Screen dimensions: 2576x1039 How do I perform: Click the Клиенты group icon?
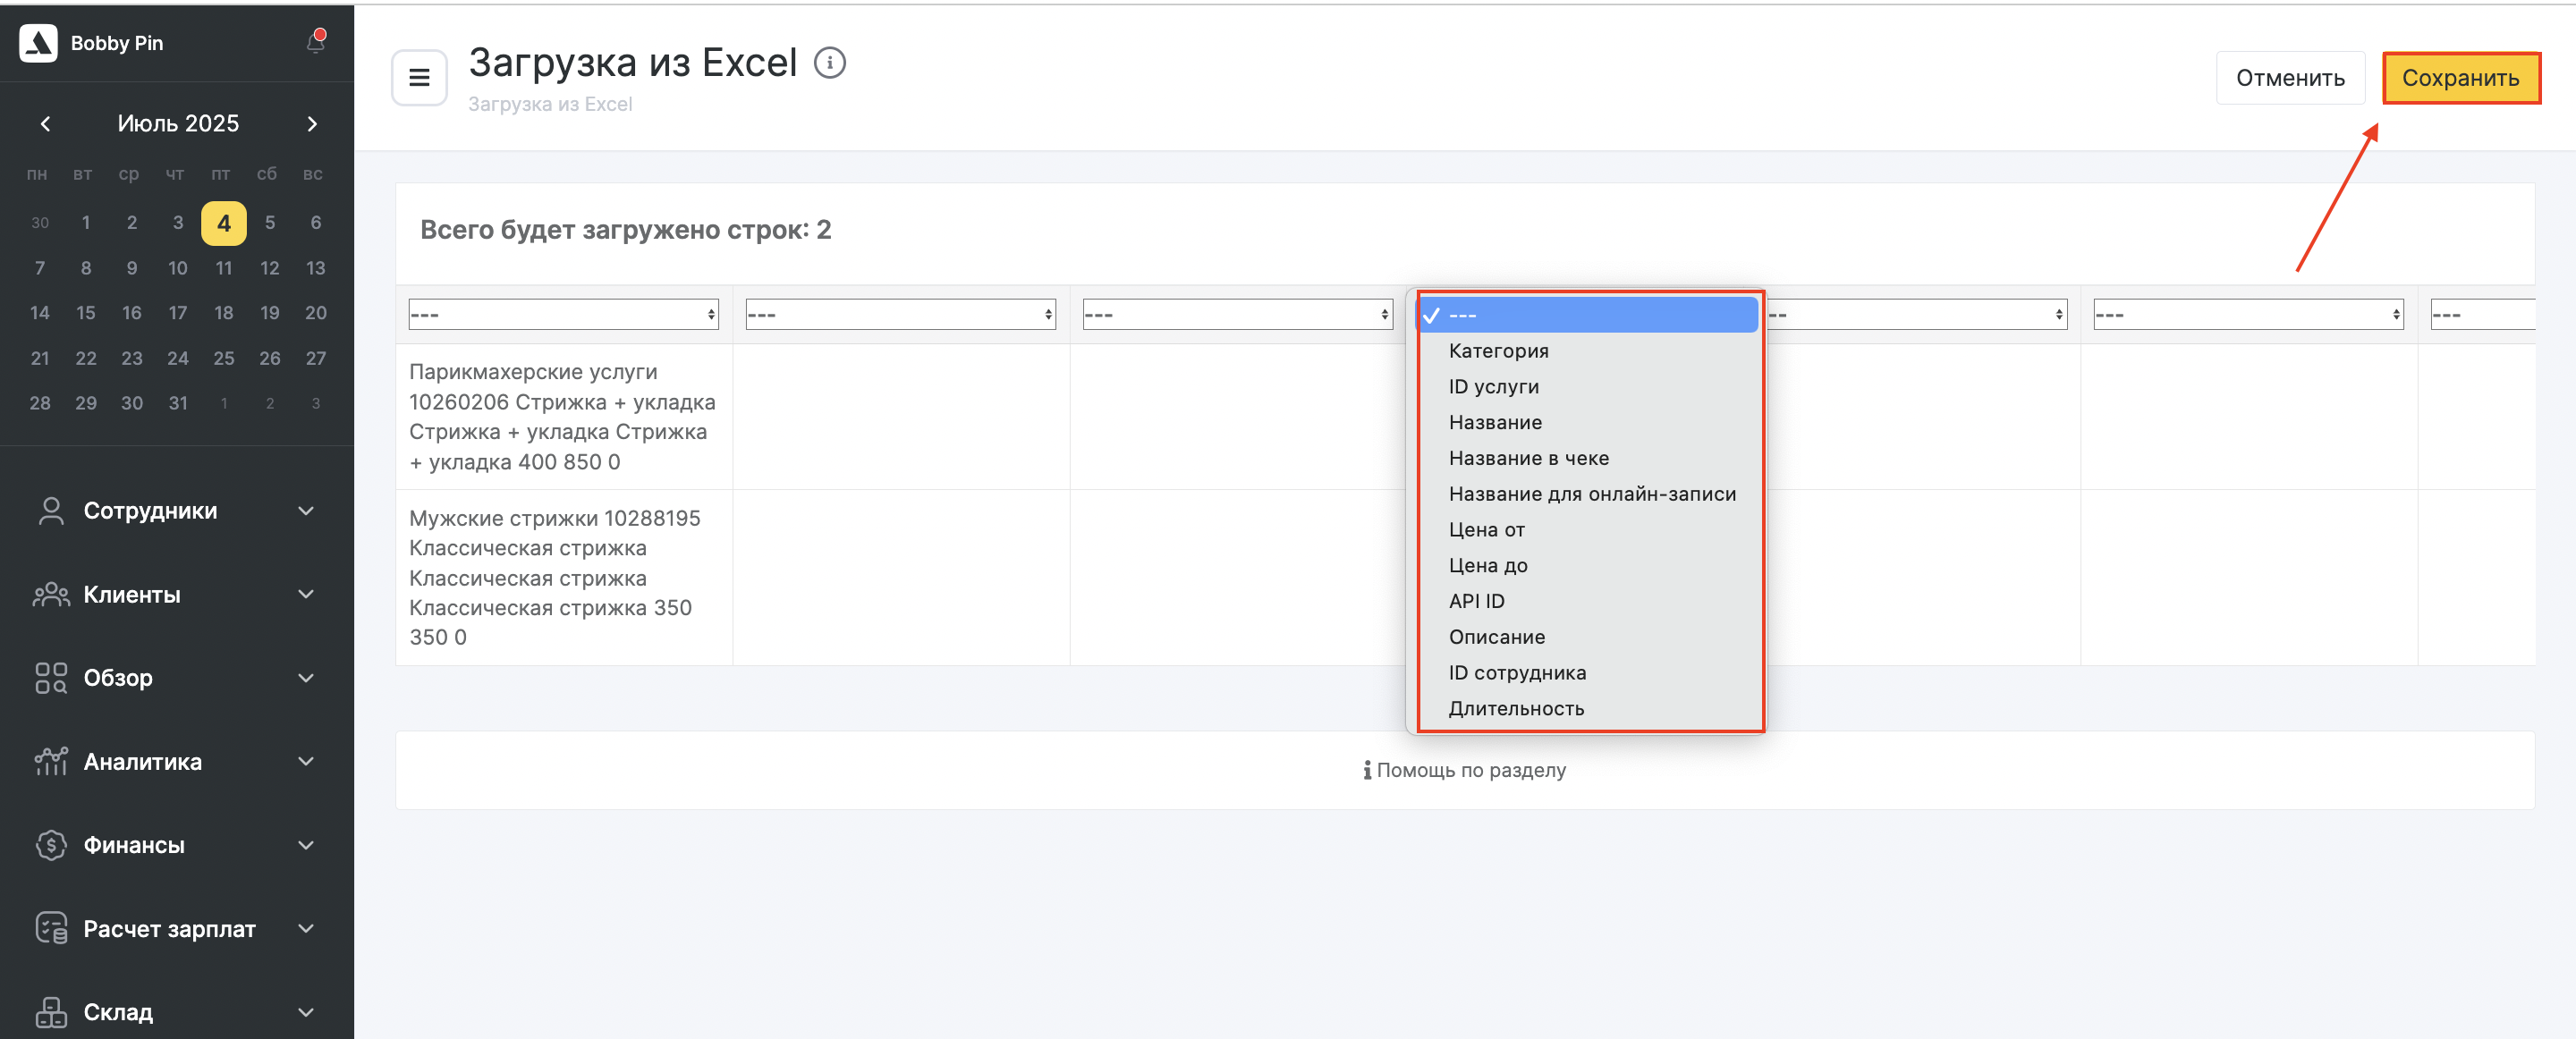(x=51, y=595)
